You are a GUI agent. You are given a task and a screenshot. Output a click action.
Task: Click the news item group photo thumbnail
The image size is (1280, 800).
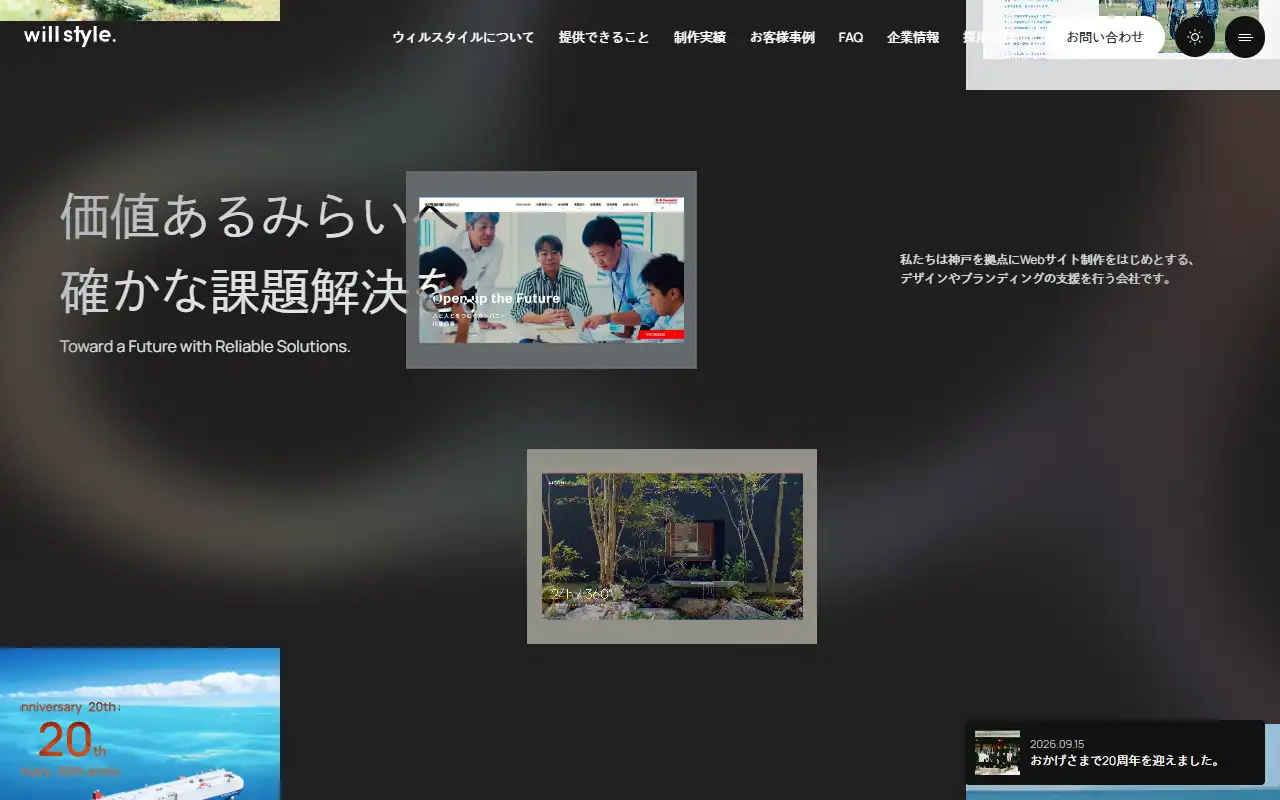[997, 753]
